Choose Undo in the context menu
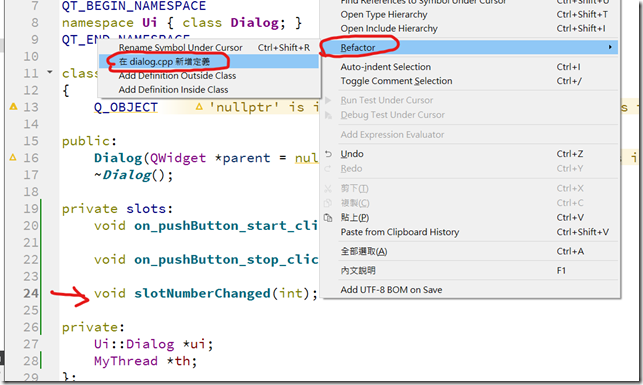The width and height of the screenshot is (643, 385). point(470,154)
